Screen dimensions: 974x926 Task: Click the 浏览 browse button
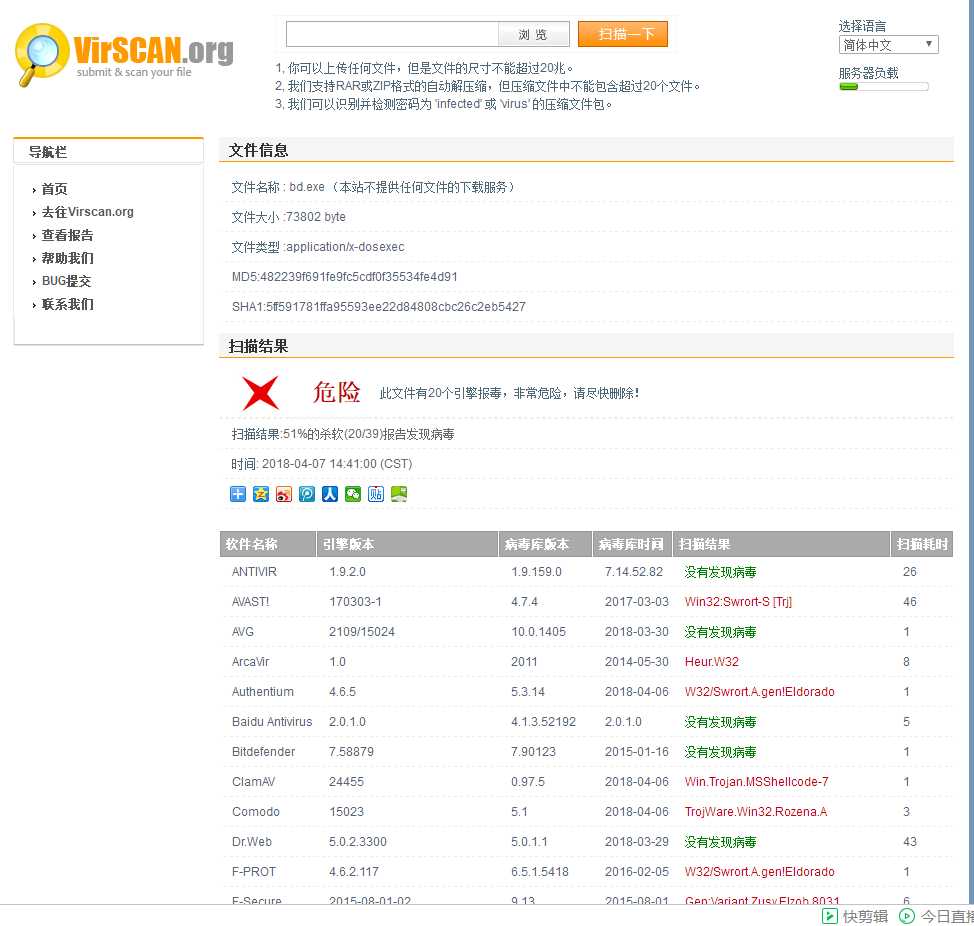(534, 34)
